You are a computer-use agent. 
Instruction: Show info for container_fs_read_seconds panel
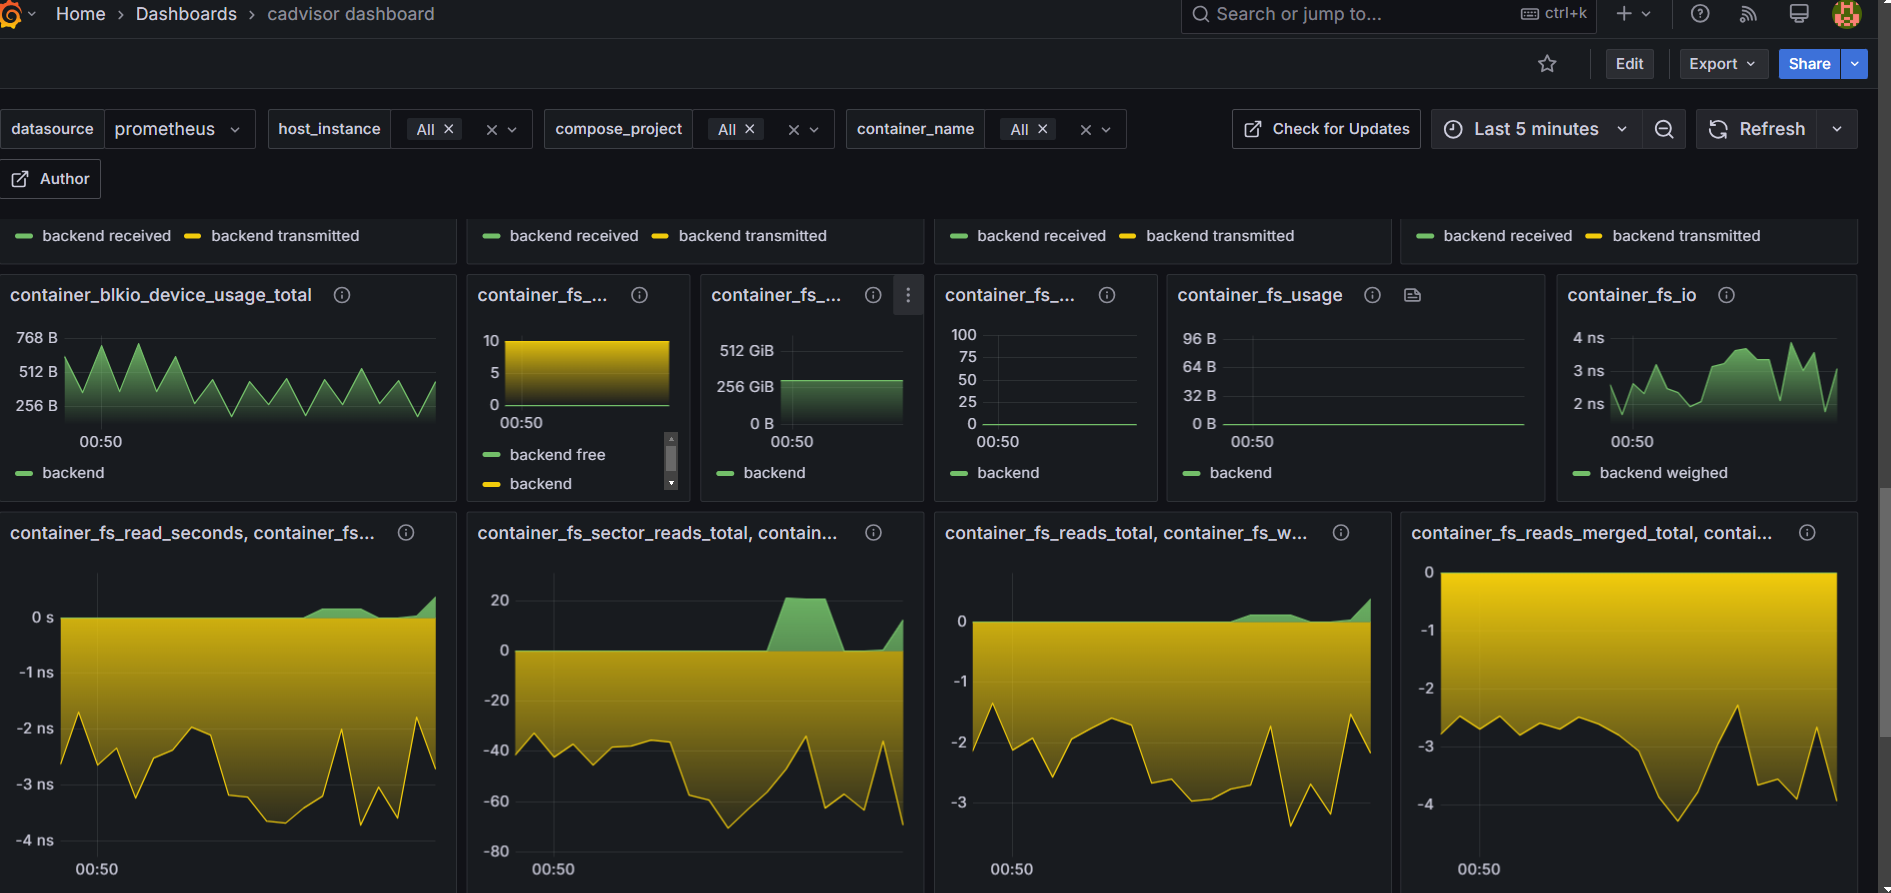406,533
